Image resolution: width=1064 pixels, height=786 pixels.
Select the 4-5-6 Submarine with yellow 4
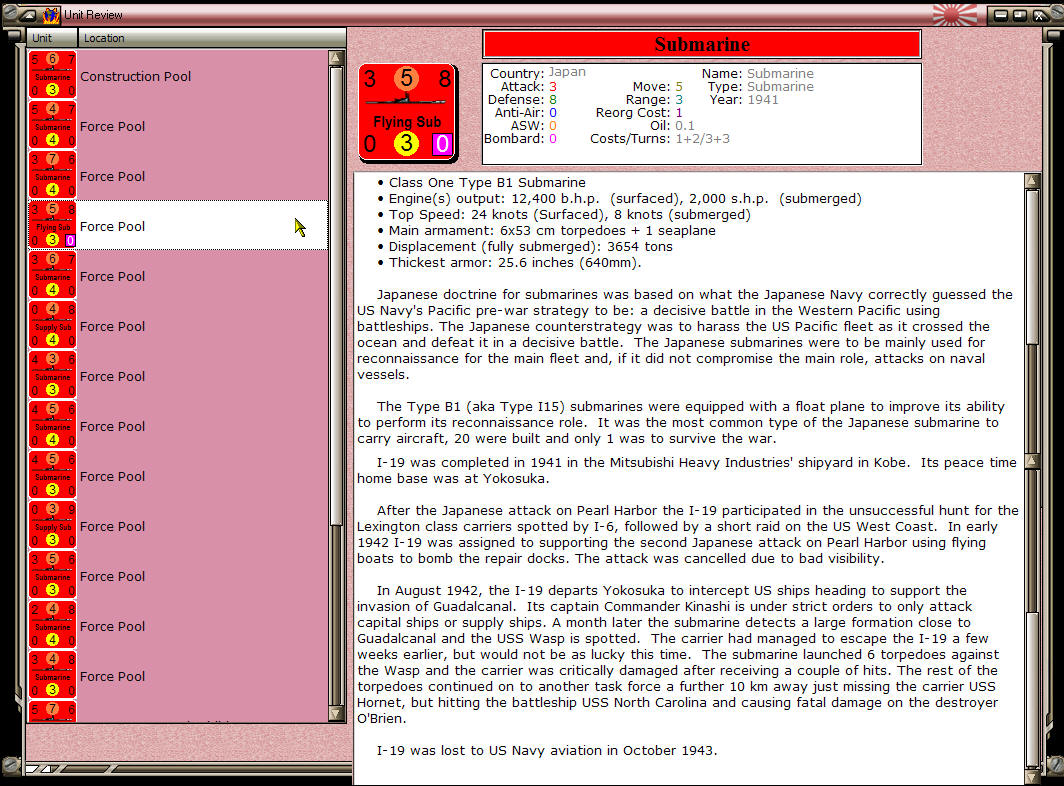tap(52, 425)
